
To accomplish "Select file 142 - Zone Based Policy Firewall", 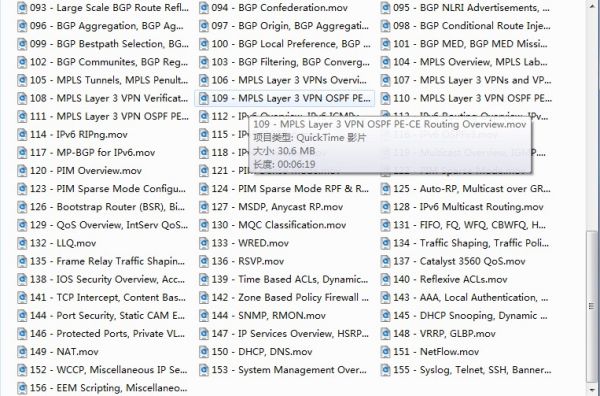I will pos(284,298).
